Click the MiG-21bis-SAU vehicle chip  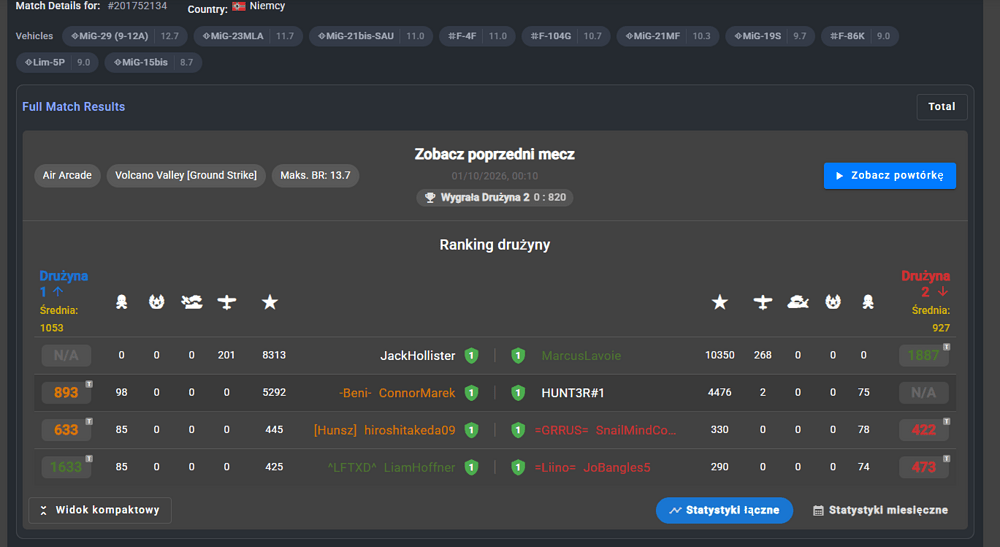point(371,36)
